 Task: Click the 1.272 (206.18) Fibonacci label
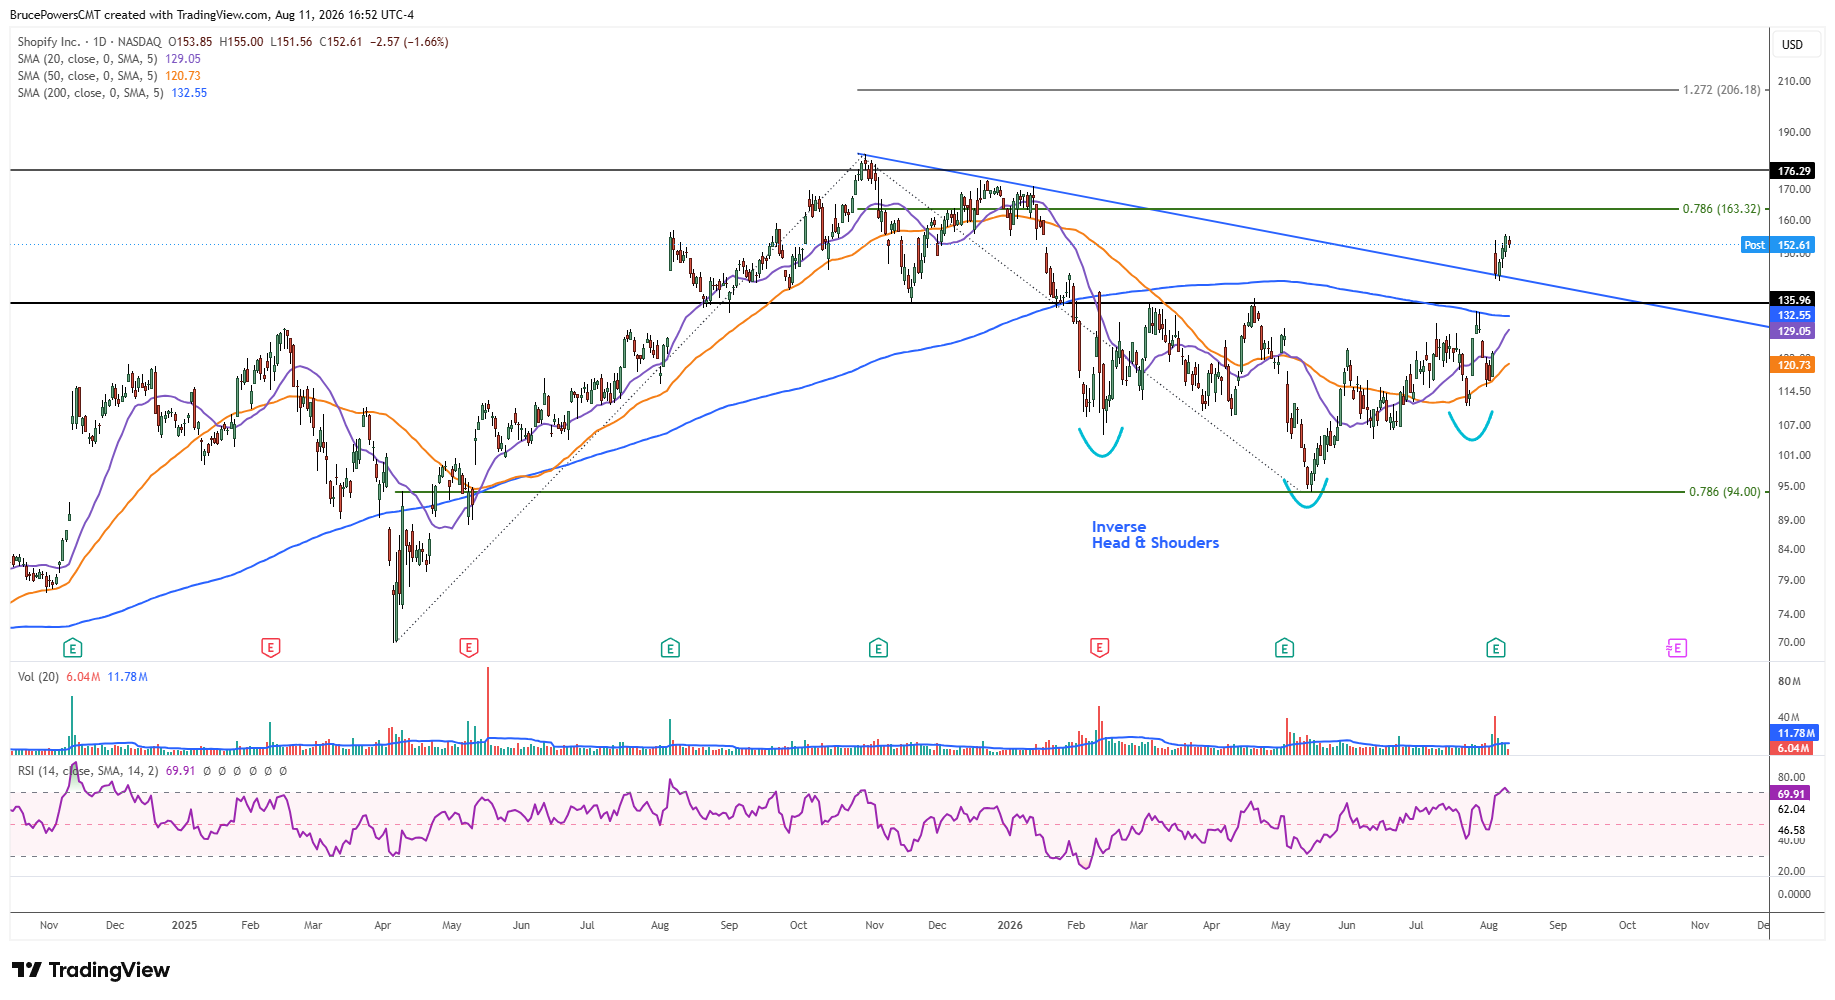1721,90
